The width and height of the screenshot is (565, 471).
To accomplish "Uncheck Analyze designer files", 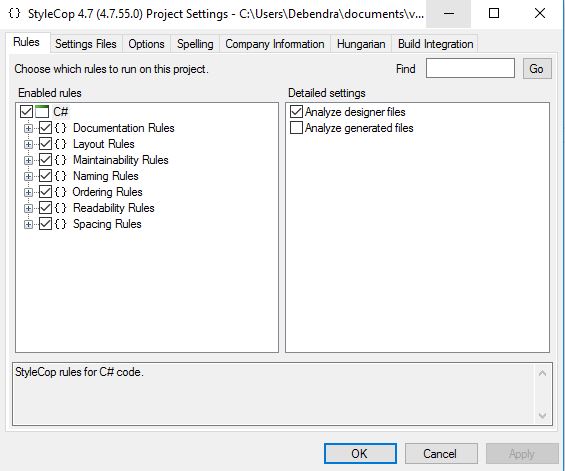I will click(x=296, y=112).
